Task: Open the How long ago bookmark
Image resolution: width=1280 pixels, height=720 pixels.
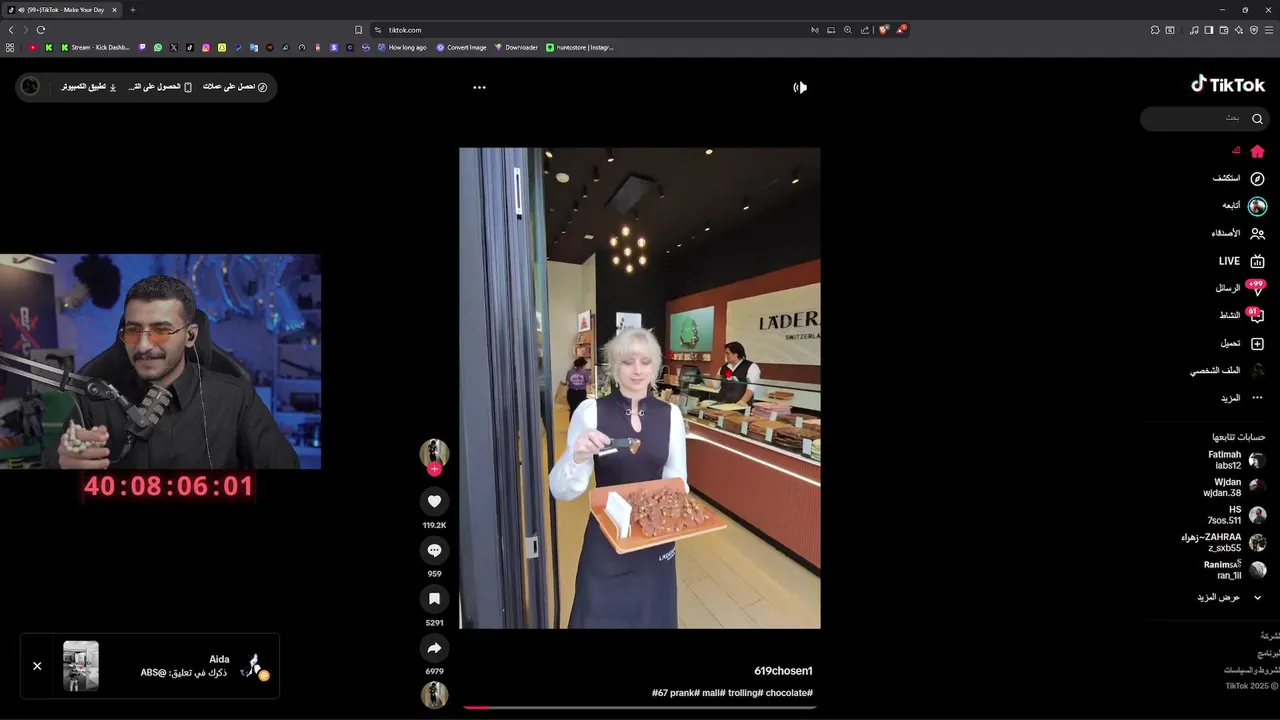Action: pos(402,47)
